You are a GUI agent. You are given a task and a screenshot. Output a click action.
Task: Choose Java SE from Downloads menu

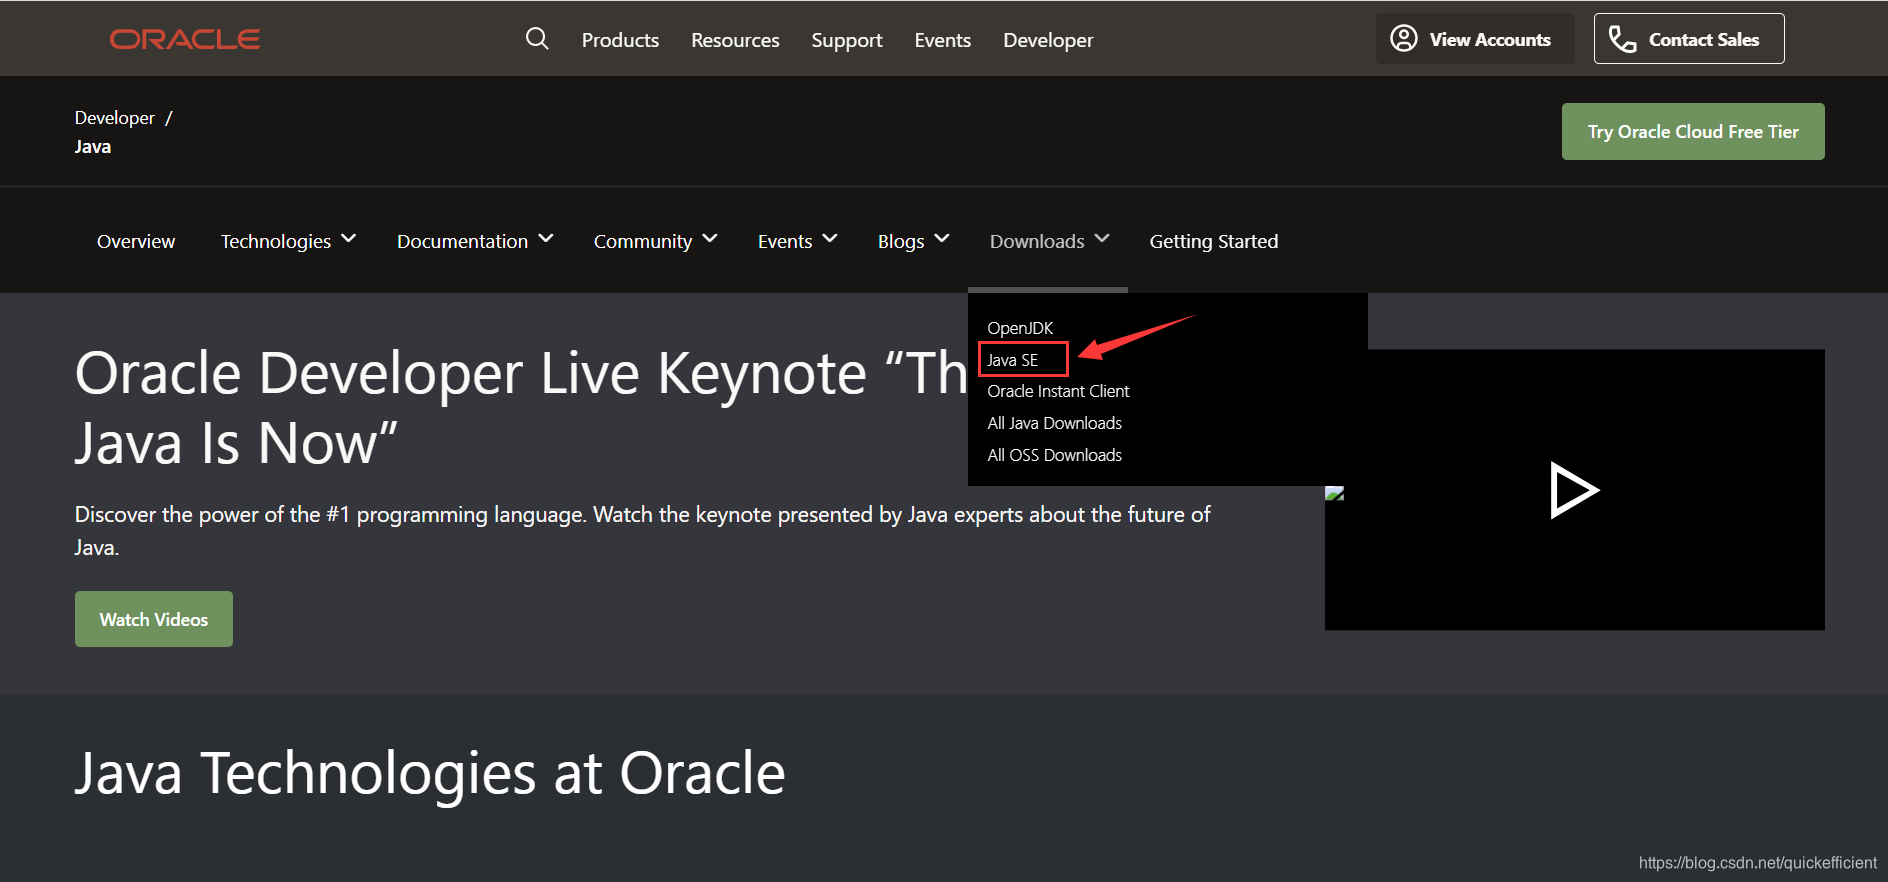[1013, 360]
